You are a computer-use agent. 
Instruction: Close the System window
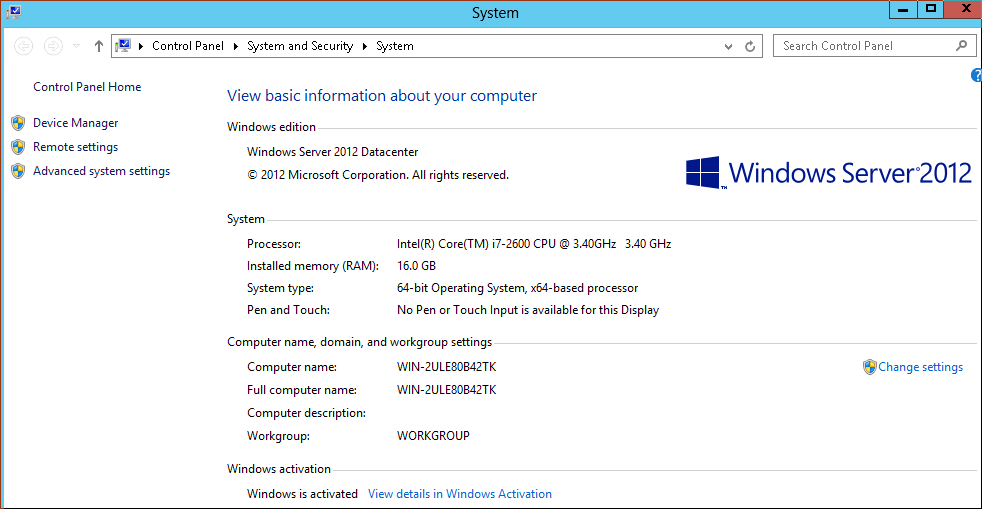point(964,9)
